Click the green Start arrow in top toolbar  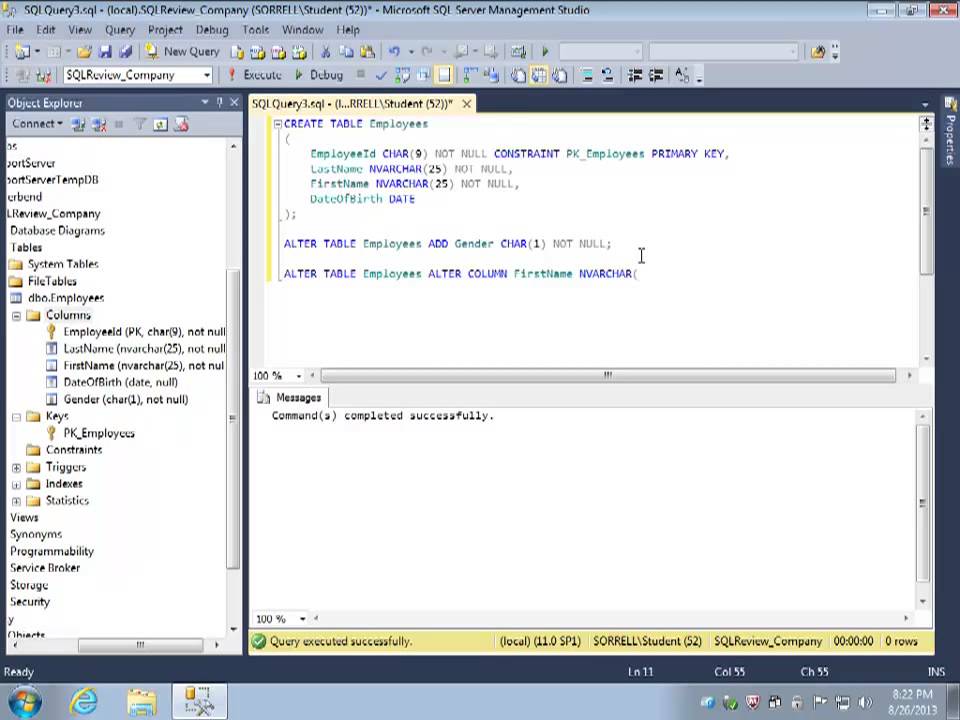pyautogui.click(x=545, y=52)
